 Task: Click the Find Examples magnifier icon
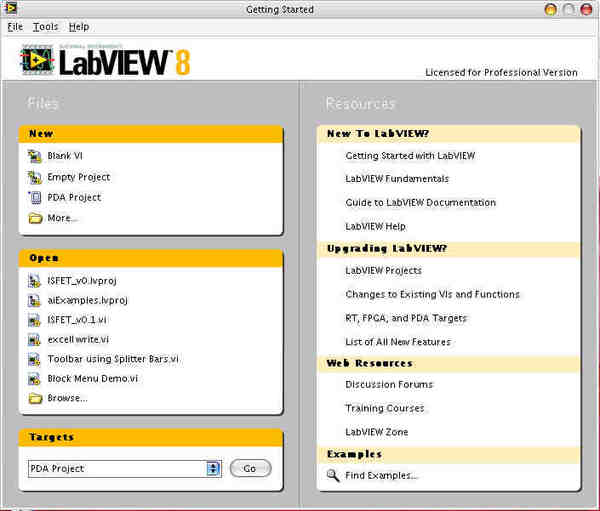[333, 475]
